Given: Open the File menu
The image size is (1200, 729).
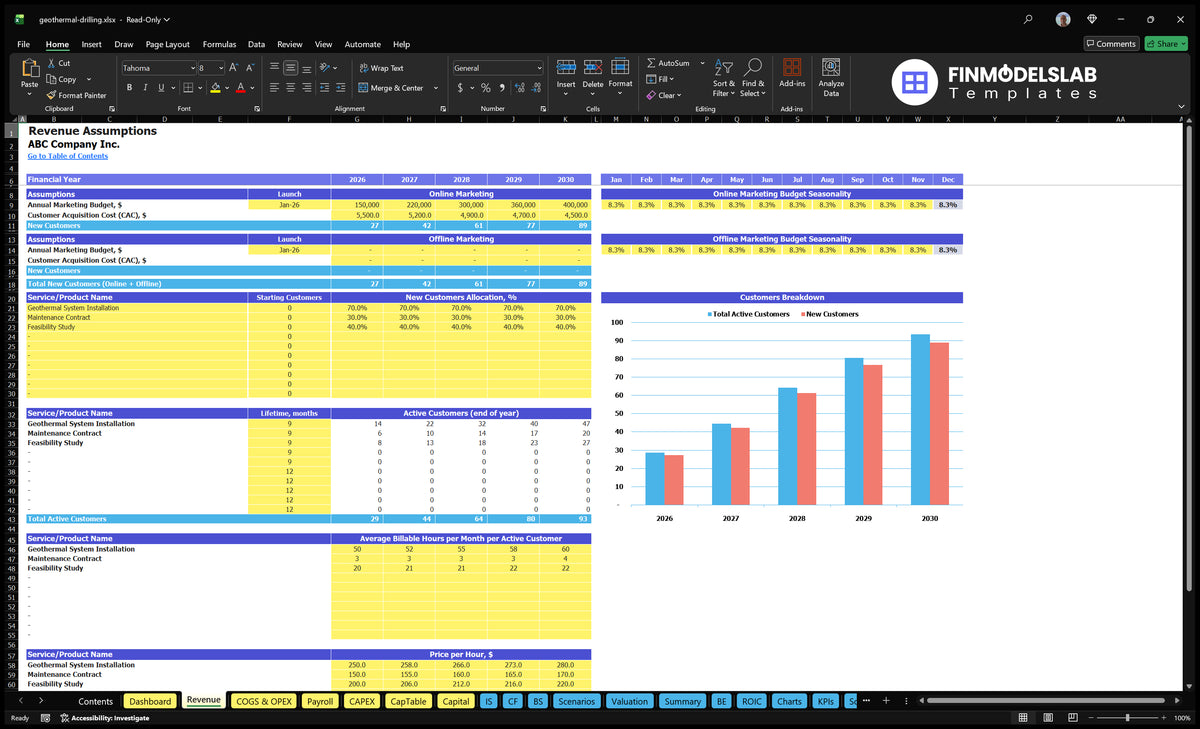Looking at the screenshot, I should (23, 44).
